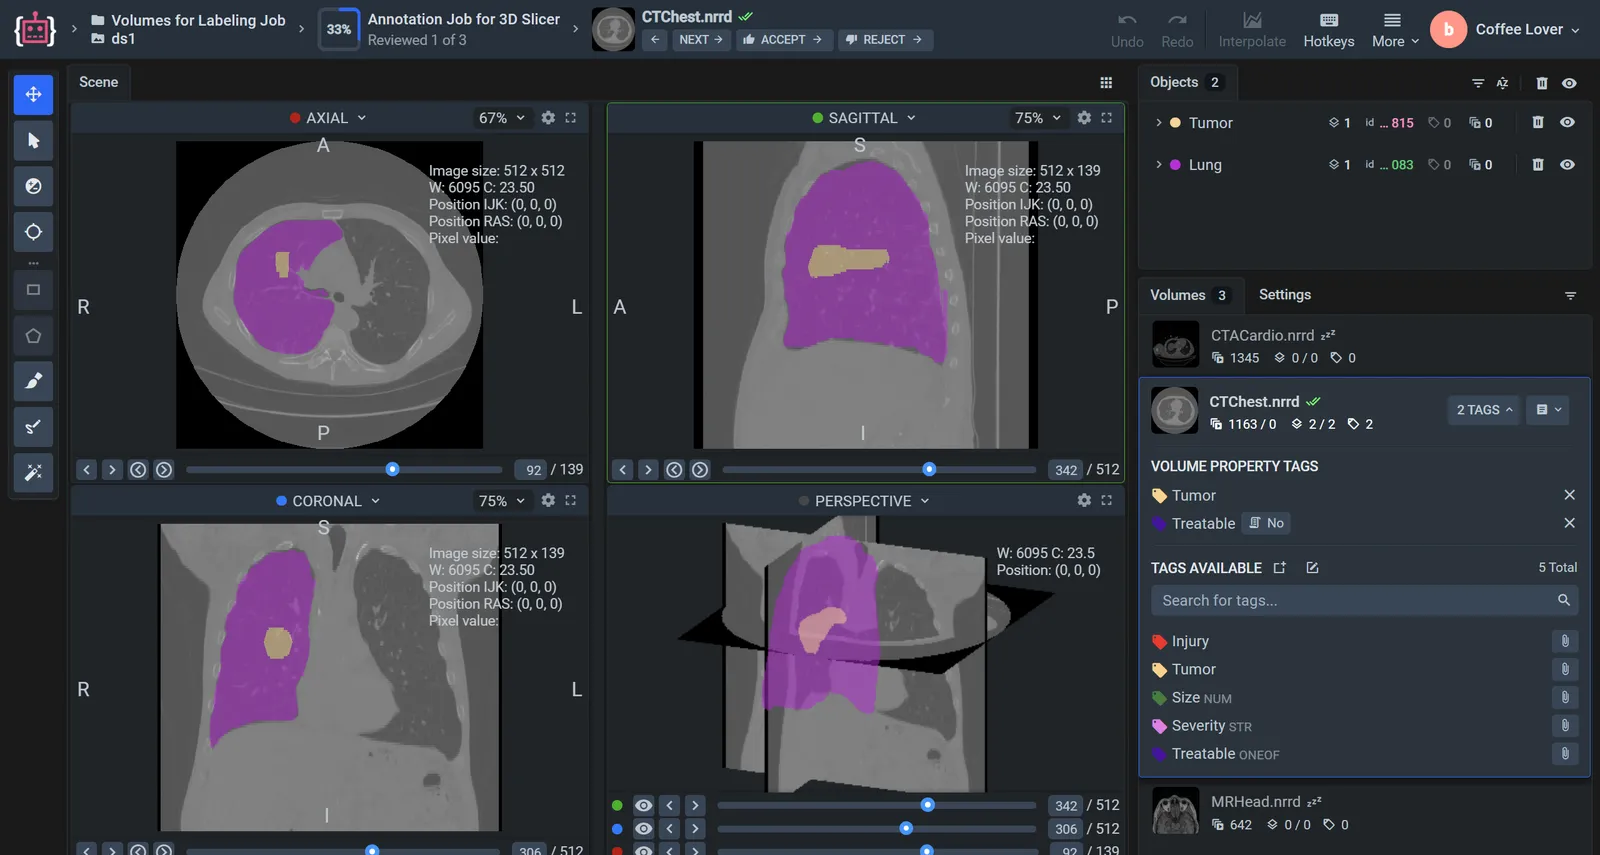Select the polygon annotation tool
Image resolution: width=1600 pixels, height=855 pixels.
(33, 336)
